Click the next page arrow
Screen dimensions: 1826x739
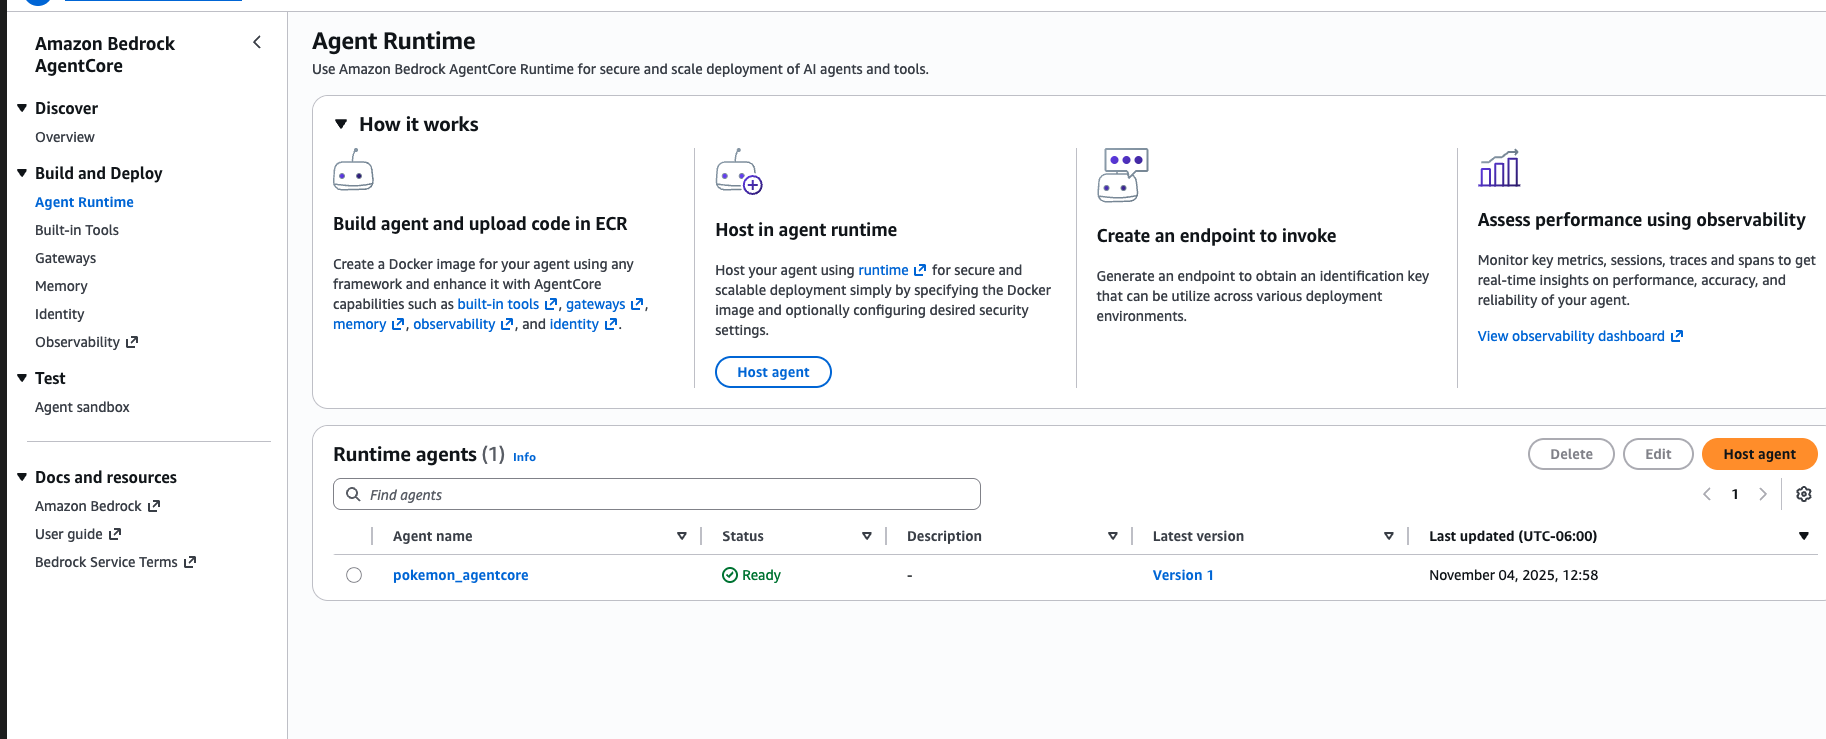click(x=1763, y=494)
